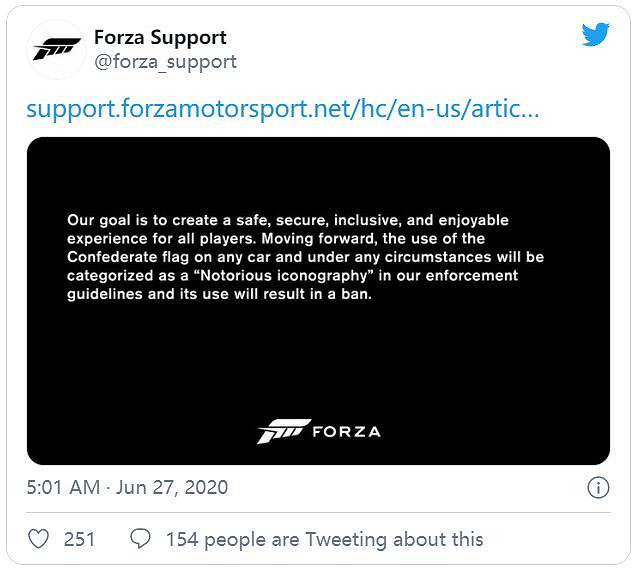Image resolution: width=641 pixels, height=571 pixels.
Task: Visit the @forza_support handle link
Action: pos(165,62)
